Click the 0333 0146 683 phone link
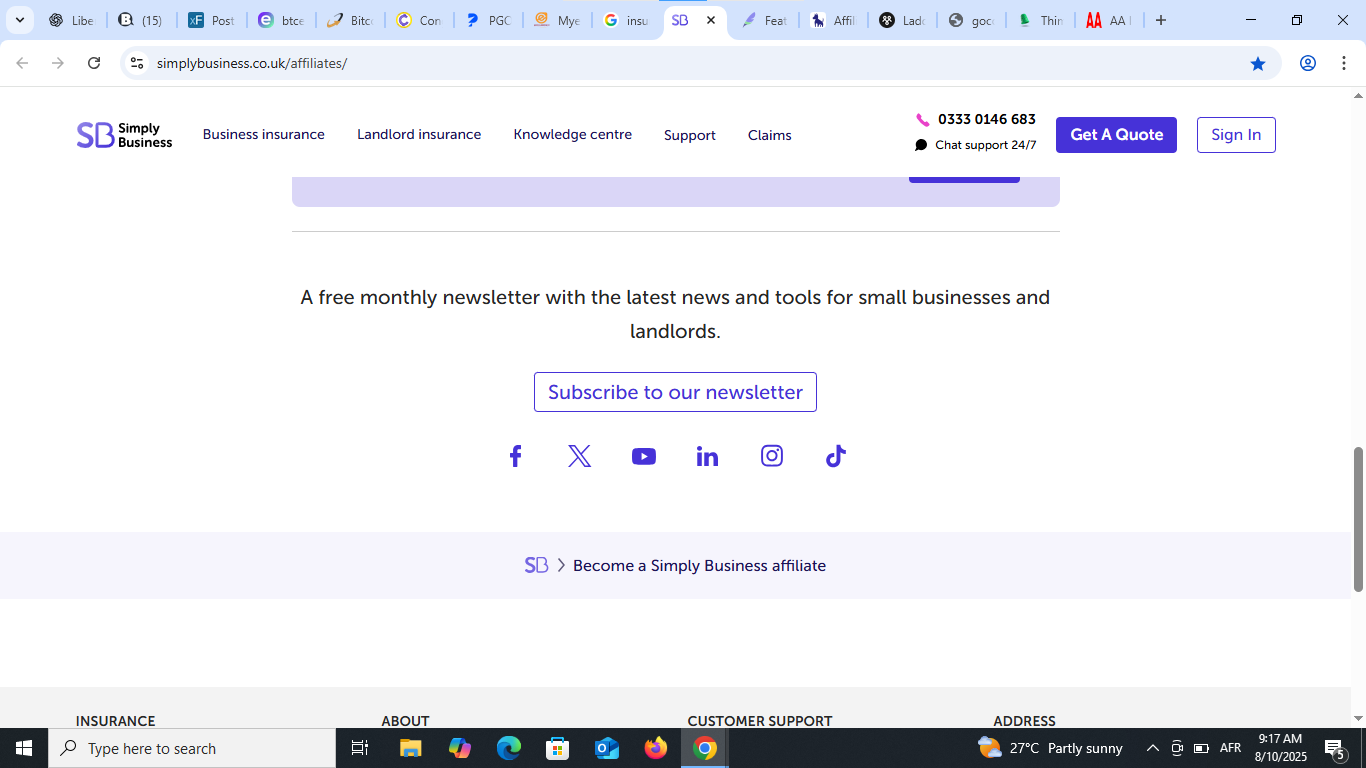Screen dimensions: 1366x768 point(987,119)
